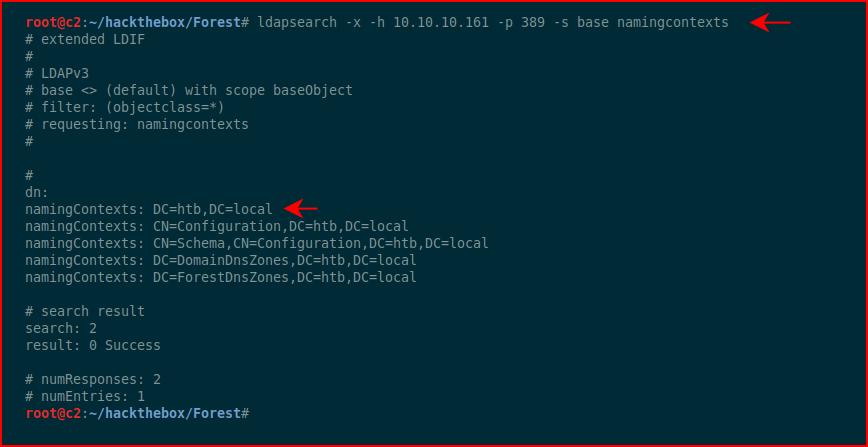This screenshot has height=447, width=868.
Task: Click the root@c2 prompt on first line
Action: 53,23
